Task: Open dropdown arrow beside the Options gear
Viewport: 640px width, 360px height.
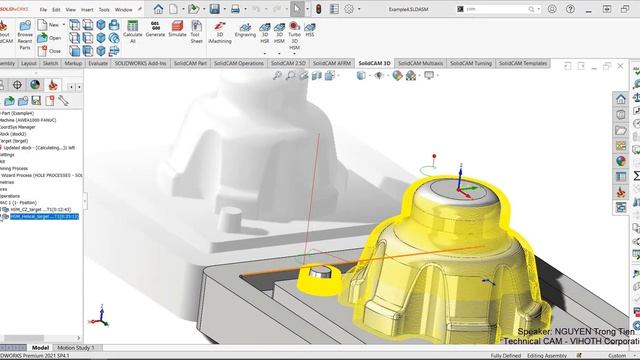Action: click(358, 9)
